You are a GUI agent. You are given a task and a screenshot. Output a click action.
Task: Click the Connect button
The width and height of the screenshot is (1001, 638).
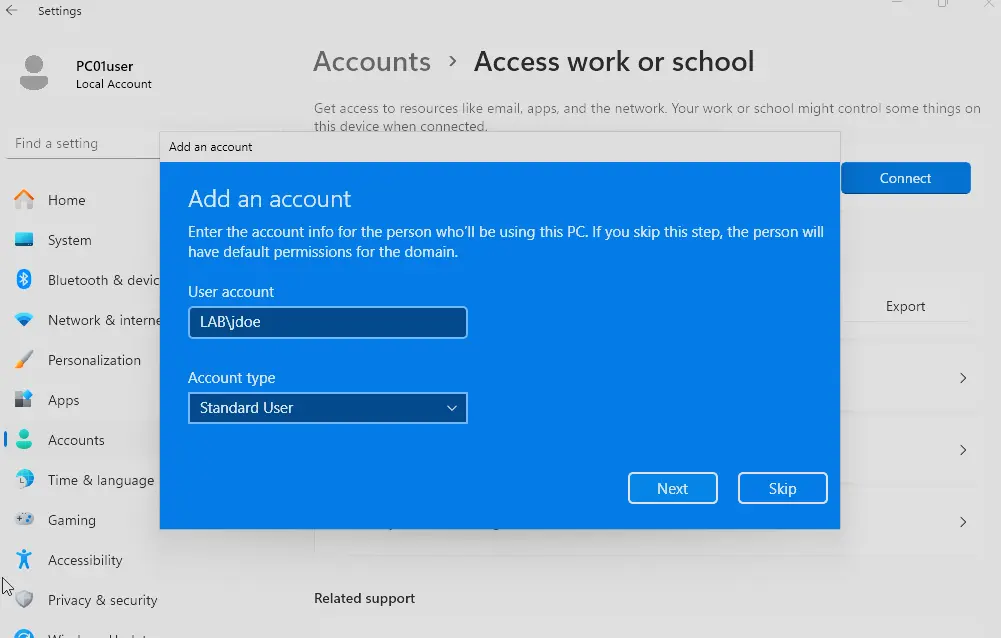tap(906, 178)
